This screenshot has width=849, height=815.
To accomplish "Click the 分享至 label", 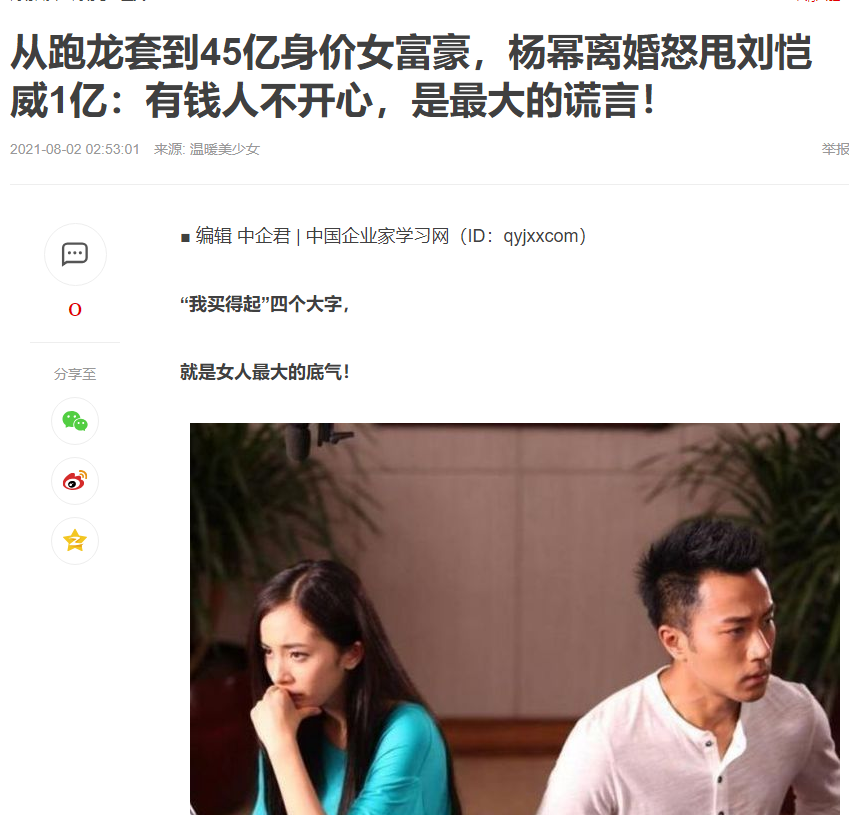I will (75, 374).
